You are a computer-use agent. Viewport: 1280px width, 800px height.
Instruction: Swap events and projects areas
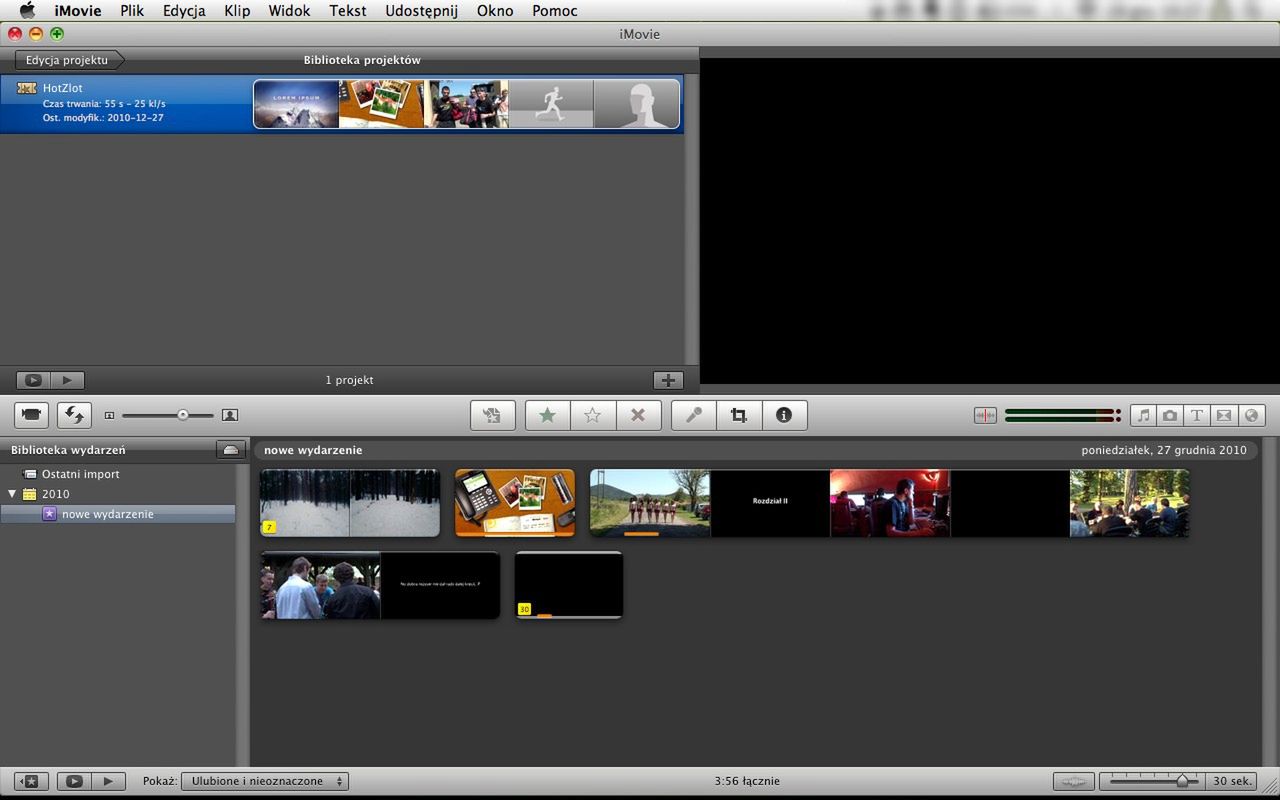click(73, 414)
